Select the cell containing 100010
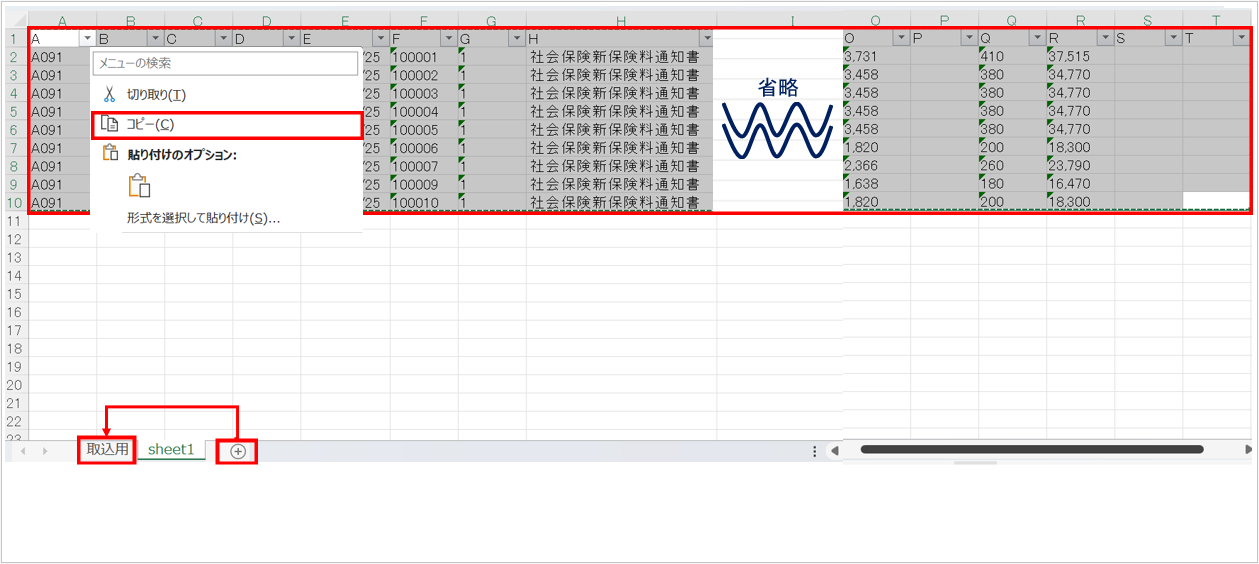1259x564 pixels. 424,202
